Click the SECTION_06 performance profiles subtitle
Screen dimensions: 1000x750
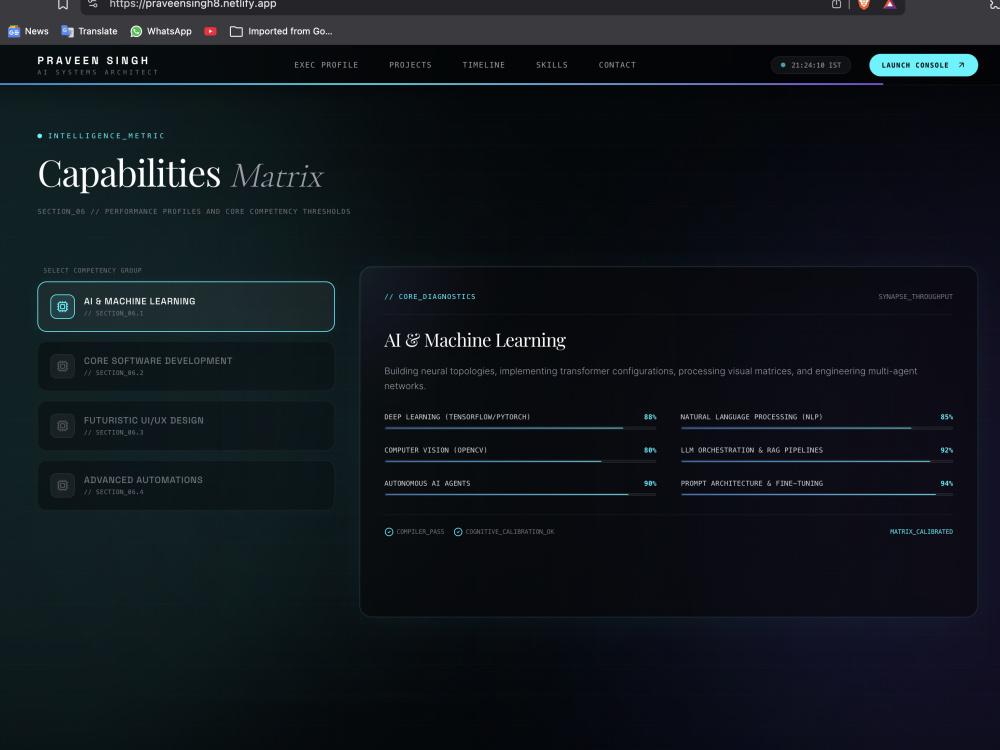(x=194, y=212)
